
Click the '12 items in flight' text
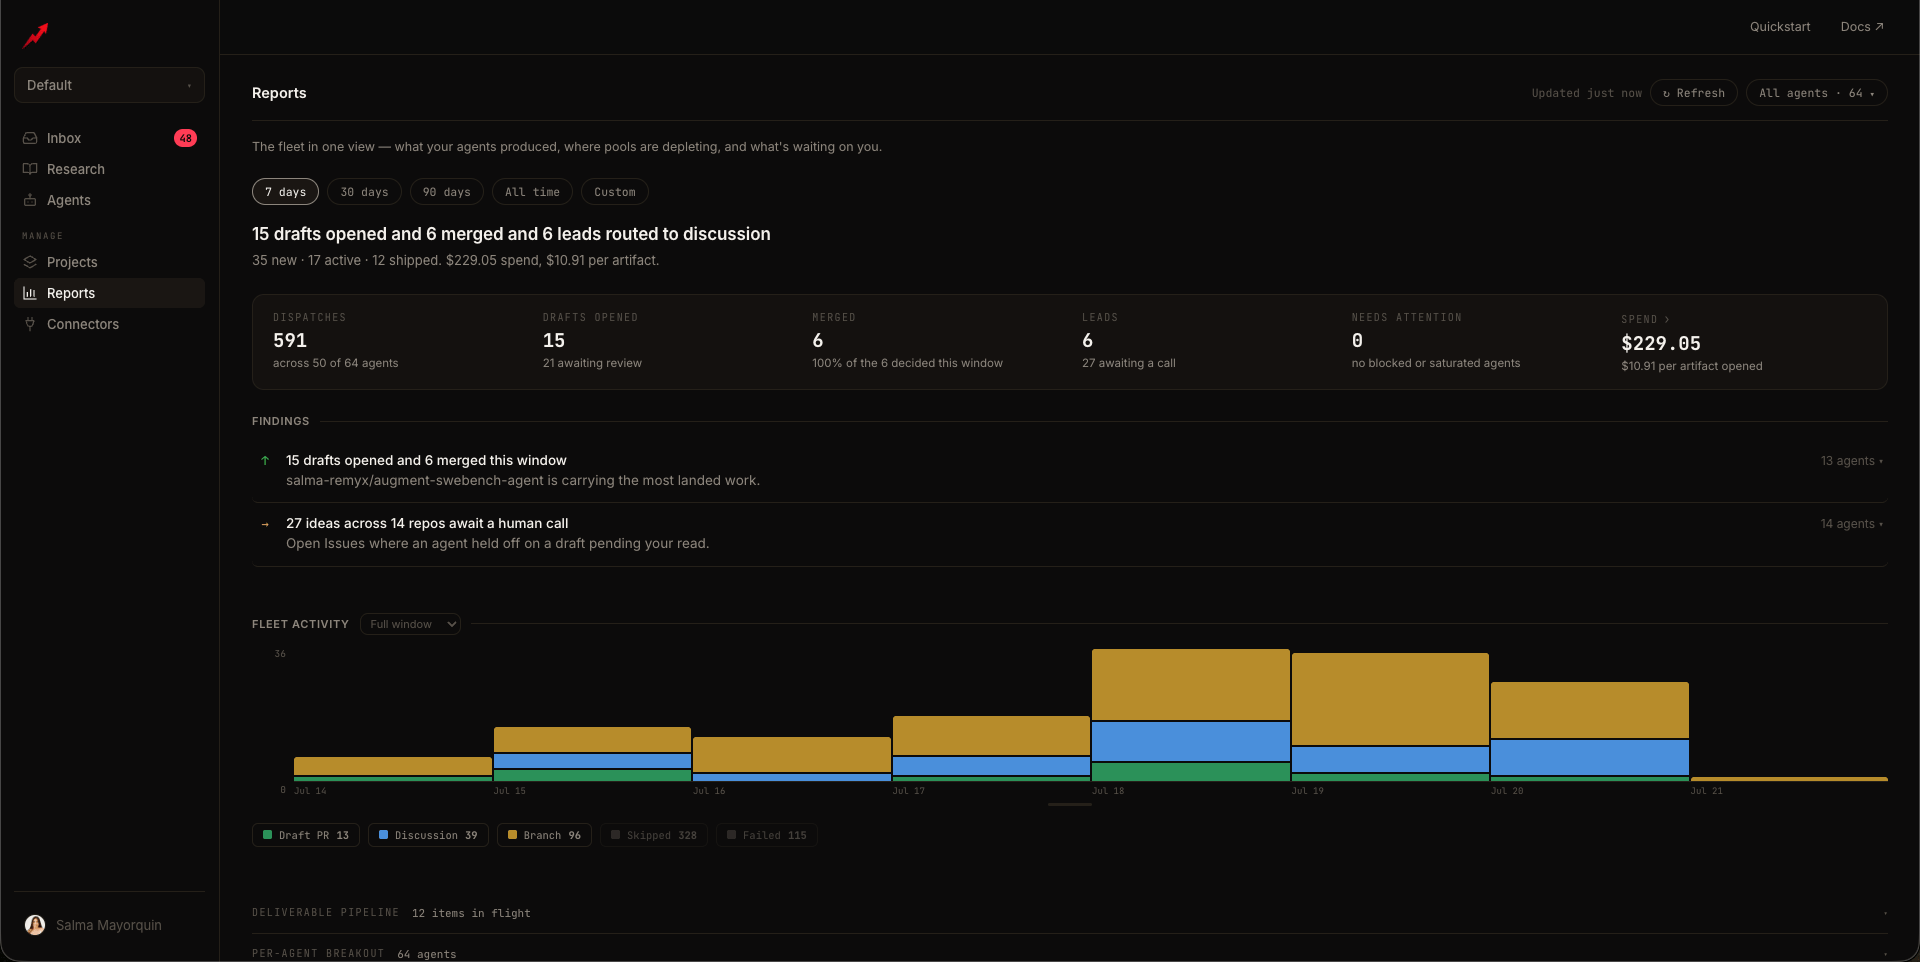pos(471,913)
